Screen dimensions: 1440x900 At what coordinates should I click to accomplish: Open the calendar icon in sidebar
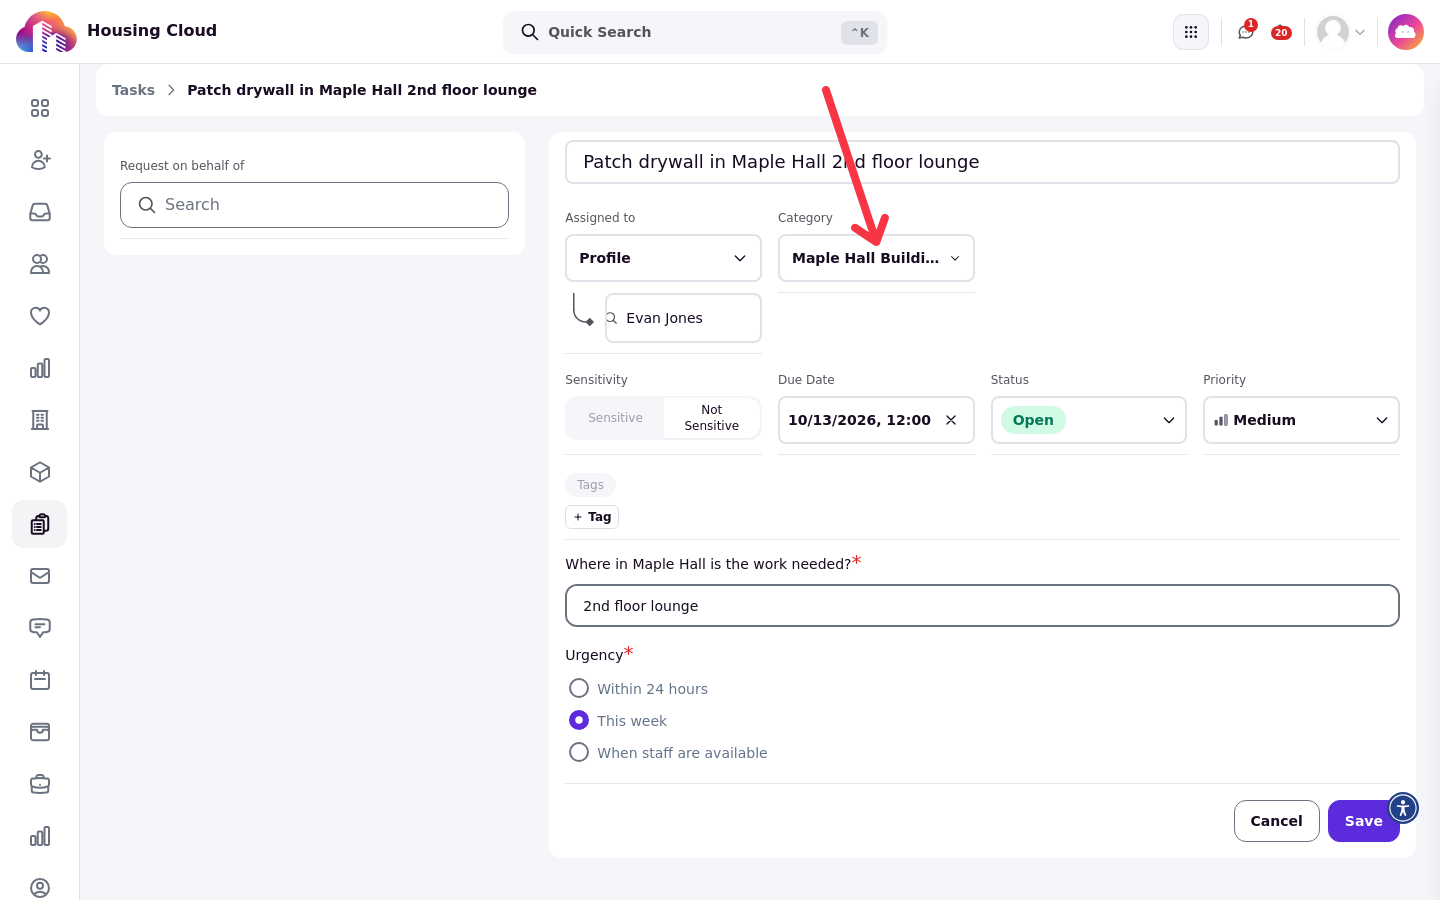click(x=40, y=680)
